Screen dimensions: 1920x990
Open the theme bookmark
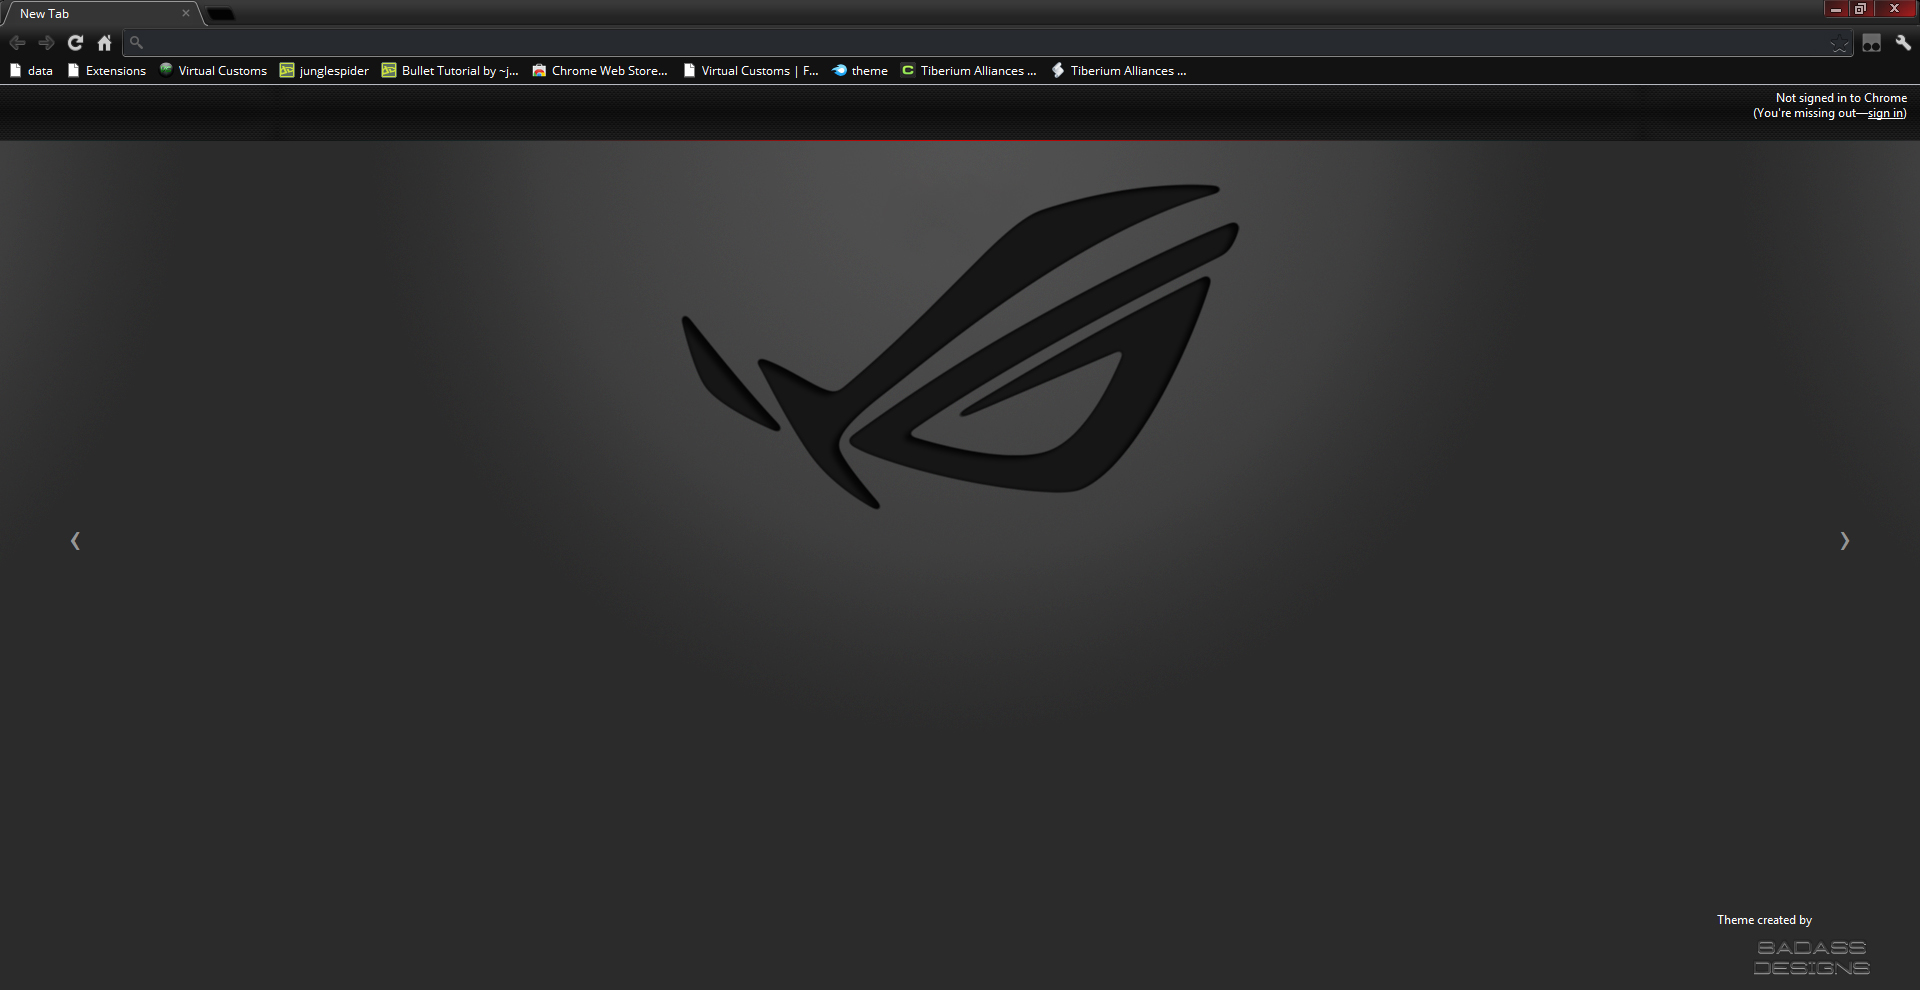click(860, 71)
